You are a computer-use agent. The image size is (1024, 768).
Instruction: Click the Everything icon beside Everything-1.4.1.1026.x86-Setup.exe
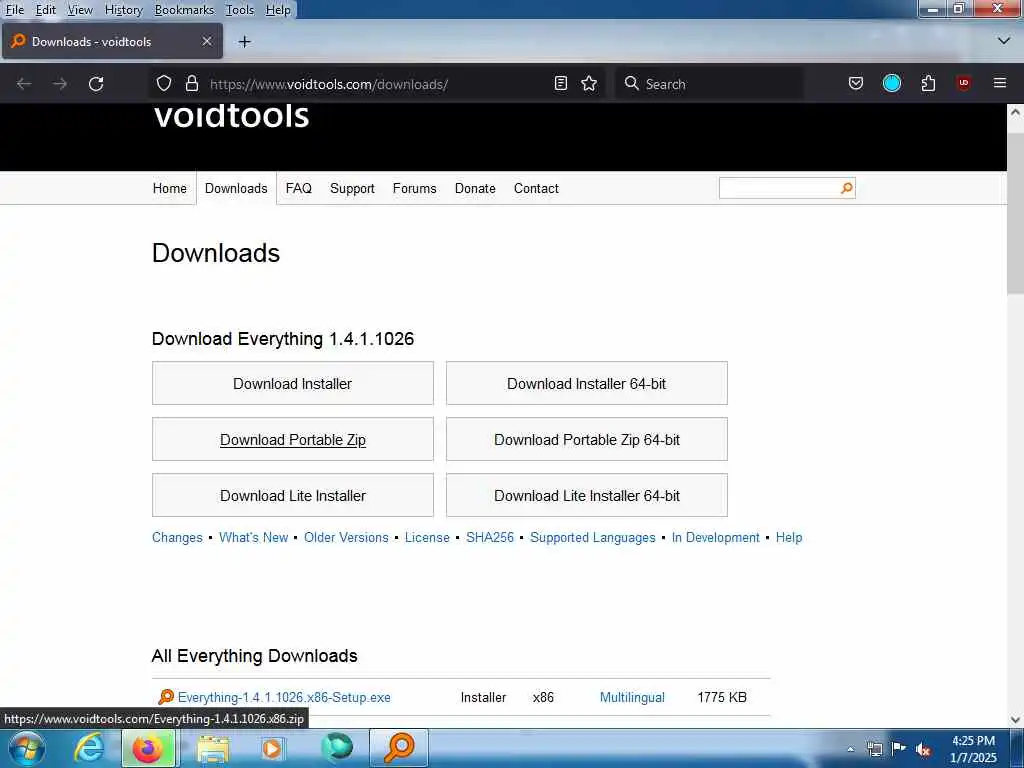point(166,697)
